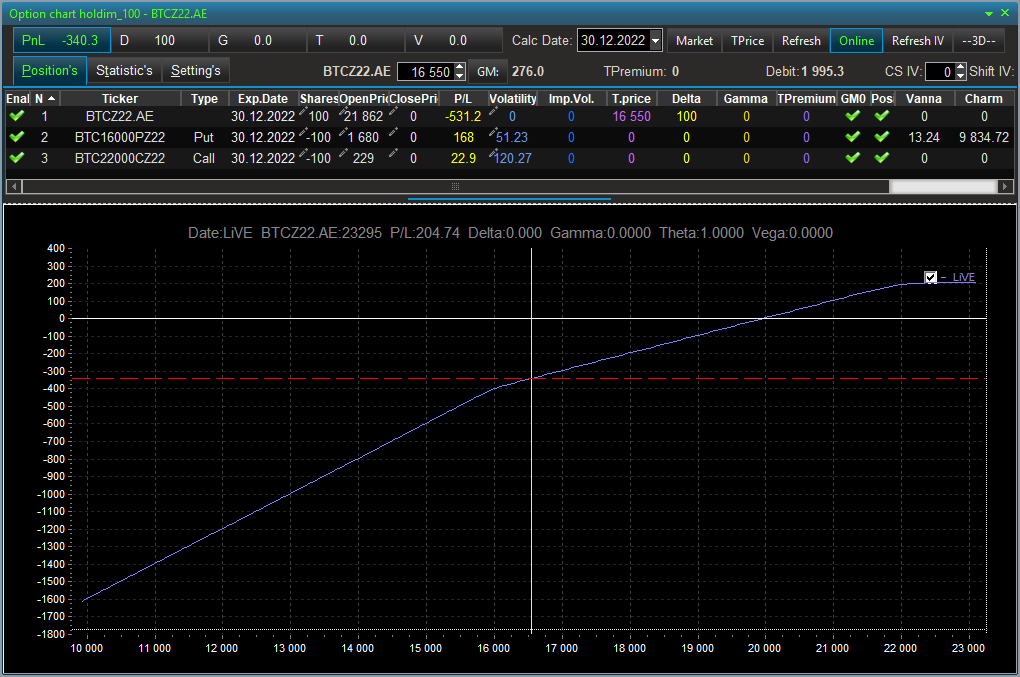
Task: Click the Delta column header
Action: [686, 98]
